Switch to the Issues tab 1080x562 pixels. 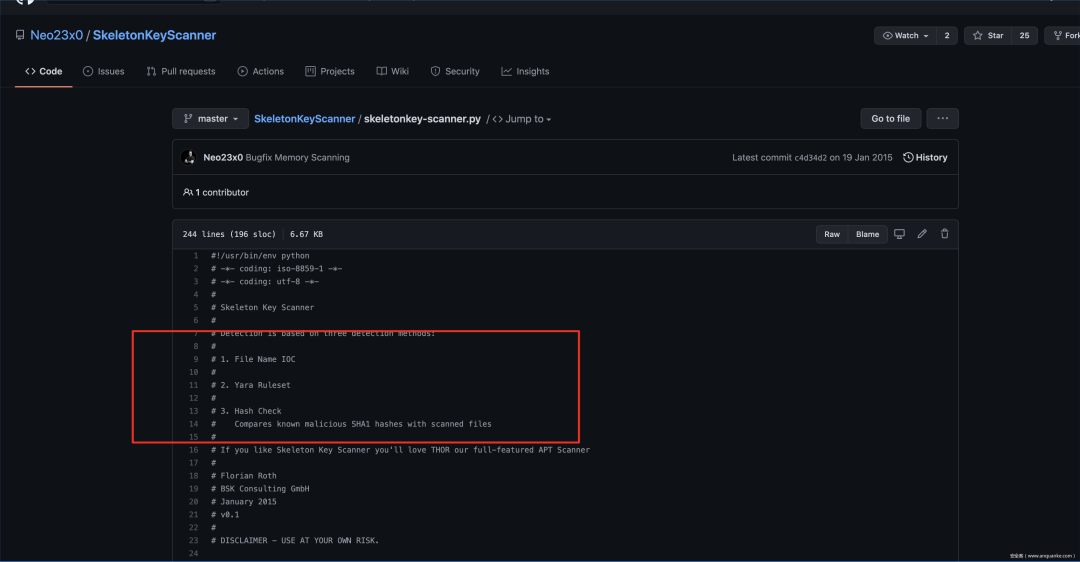[103, 72]
